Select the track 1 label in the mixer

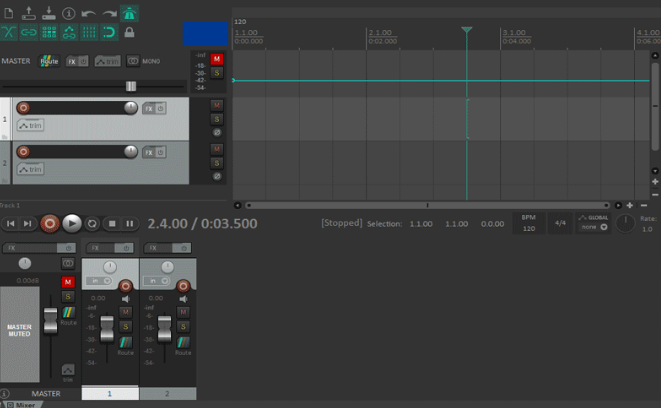110,394
